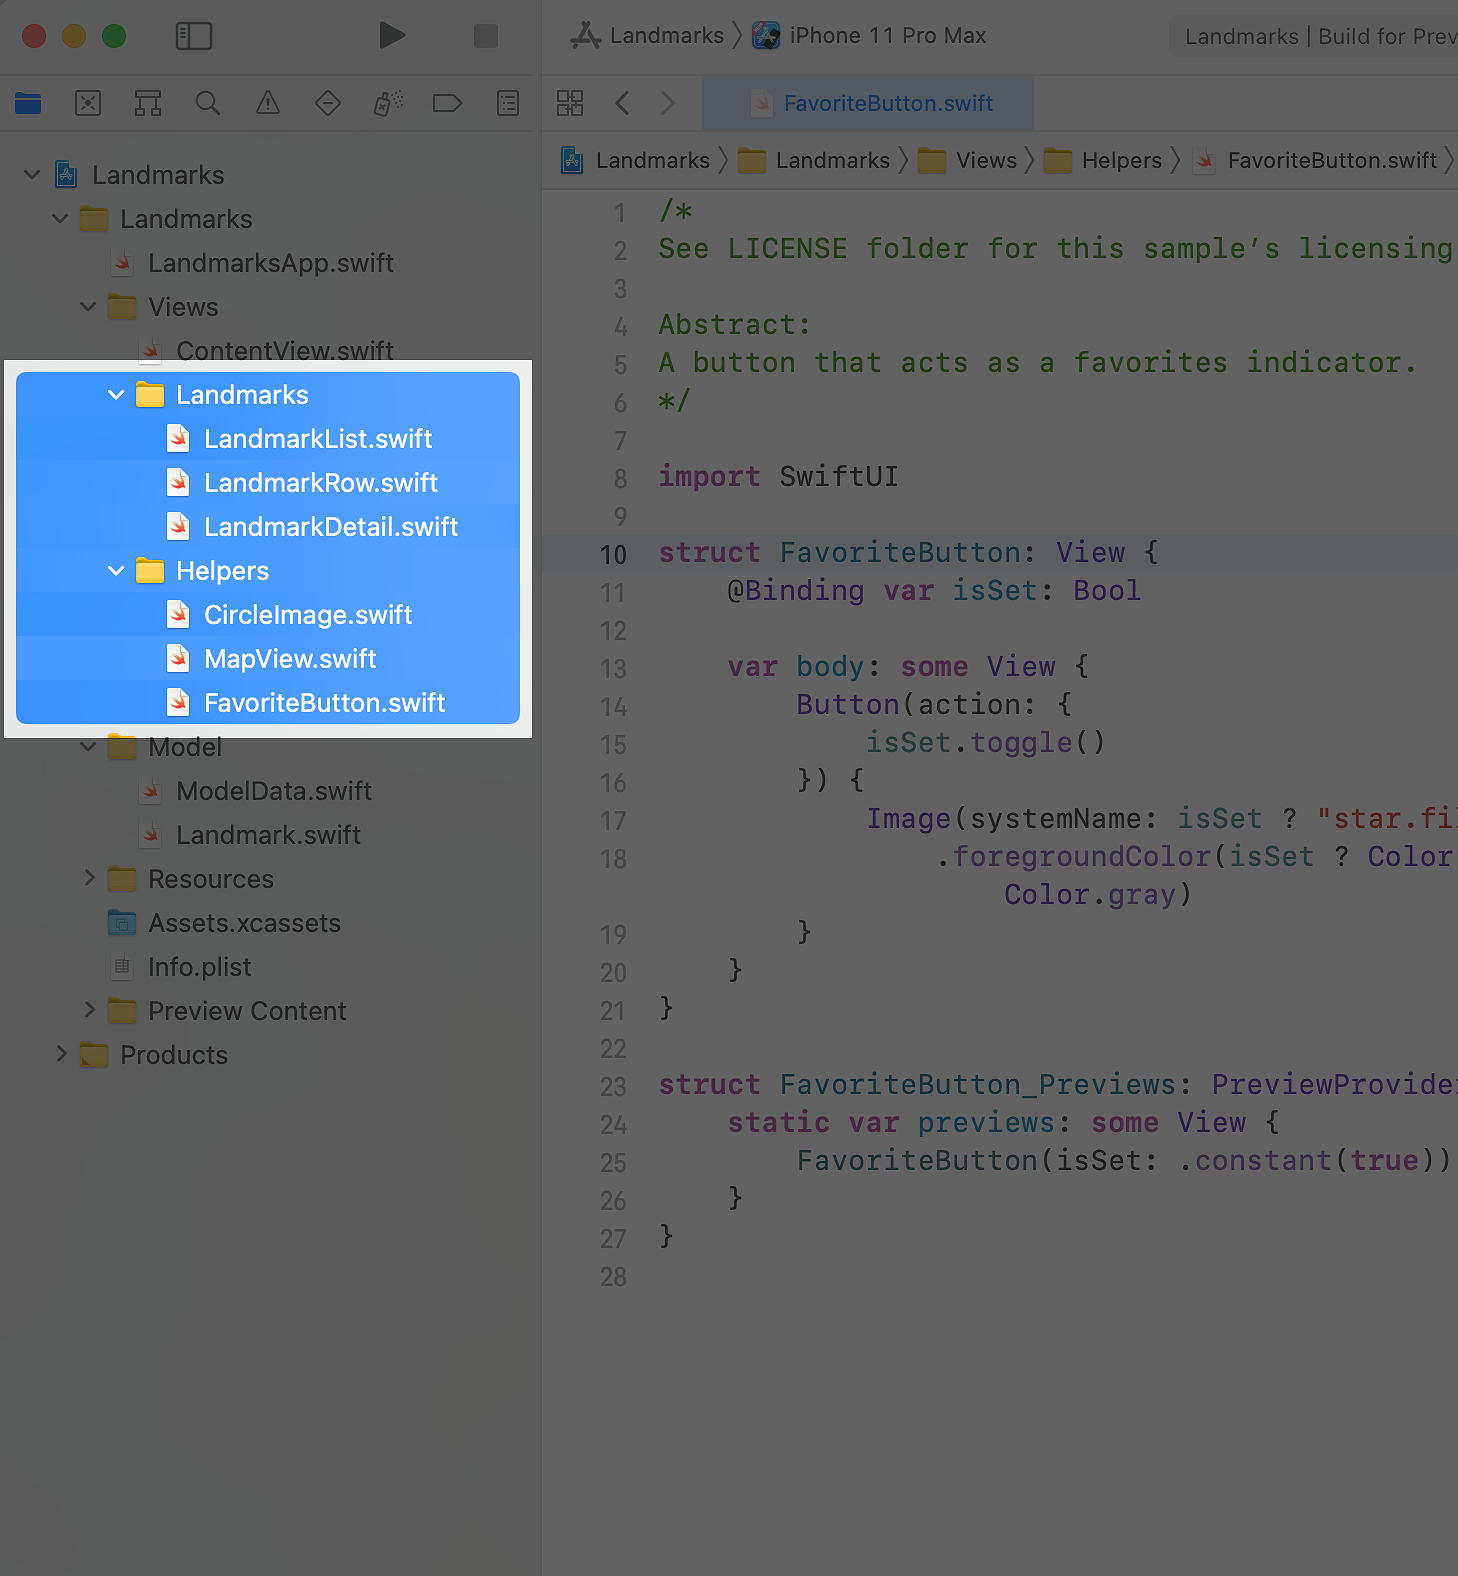Click the Landmarks build status field

[x=1314, y=36]
